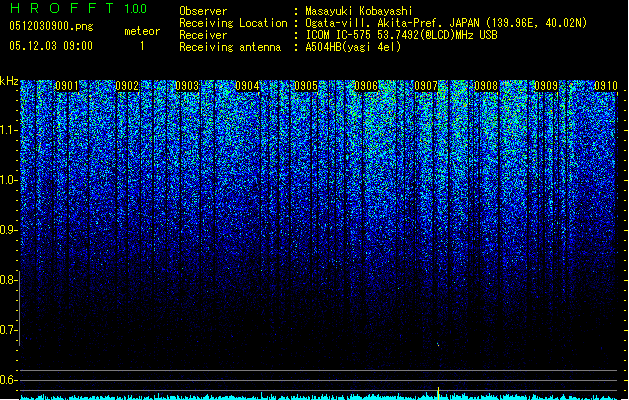Click the date stamp 05.12.03 09:00
The width and height of the screenshot is (629, 400).
point(51,46)
